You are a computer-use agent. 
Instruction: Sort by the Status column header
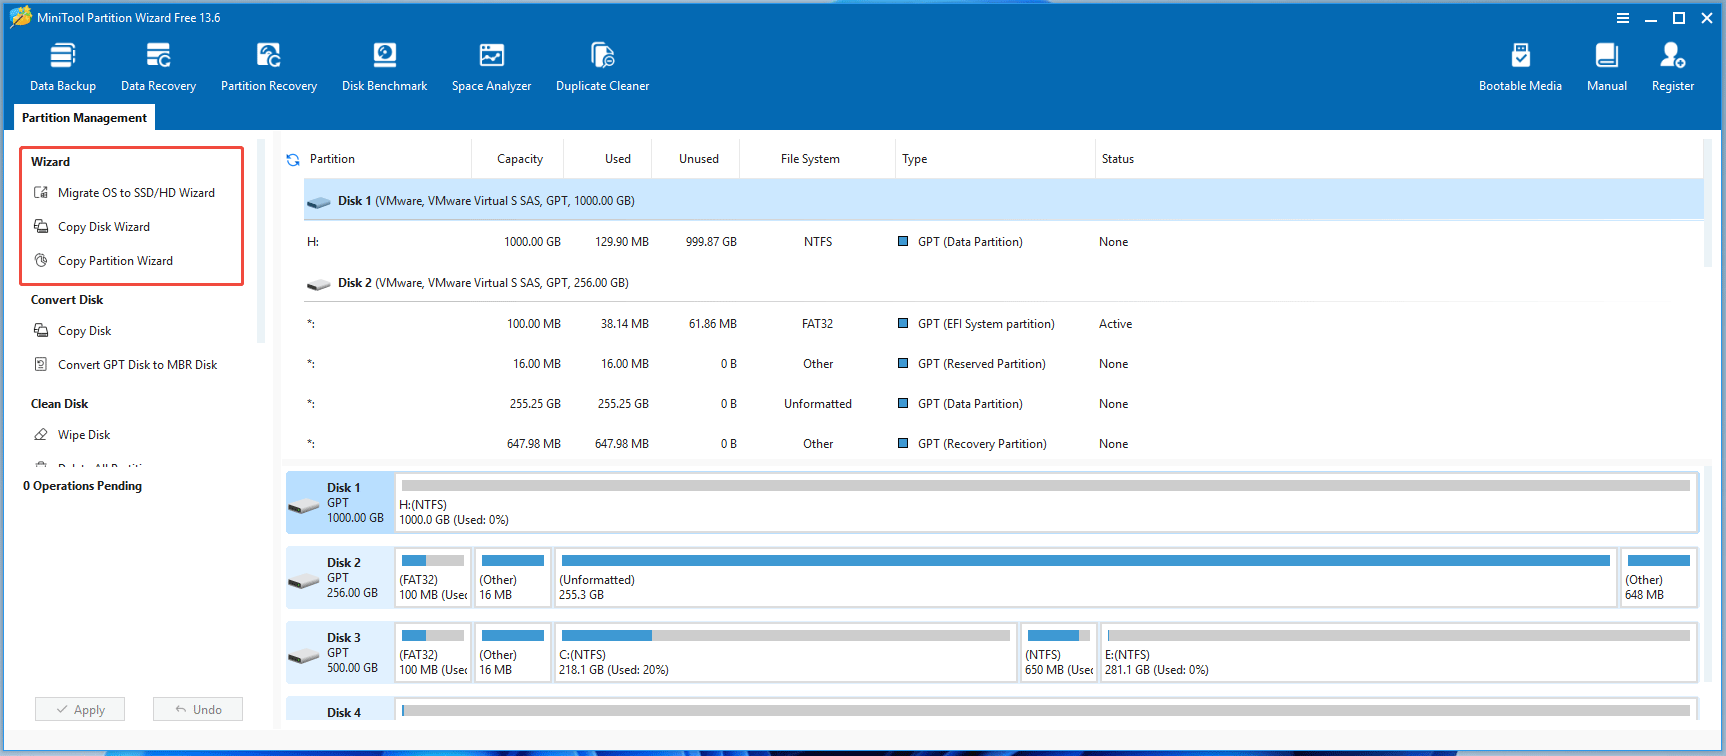[x=1118, y=159]
